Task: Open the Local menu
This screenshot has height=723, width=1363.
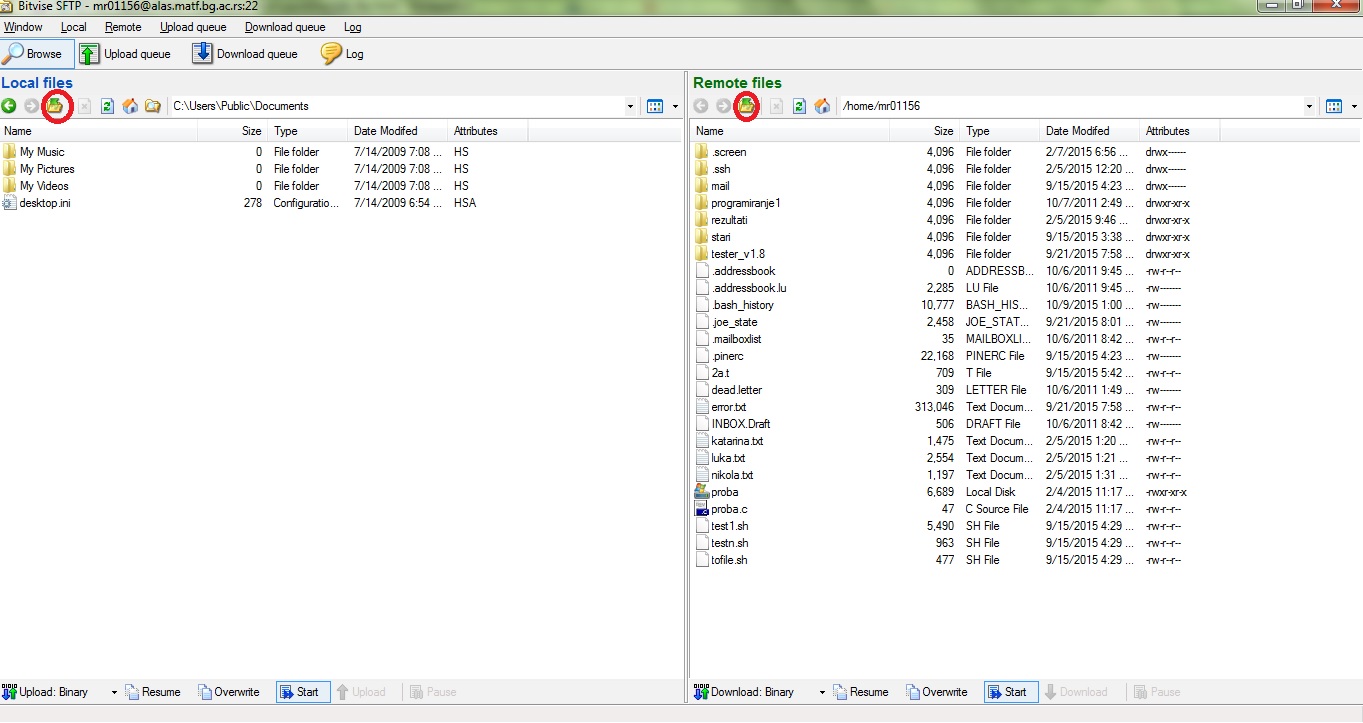Action: pyautogui.click(x=73, y=27)
